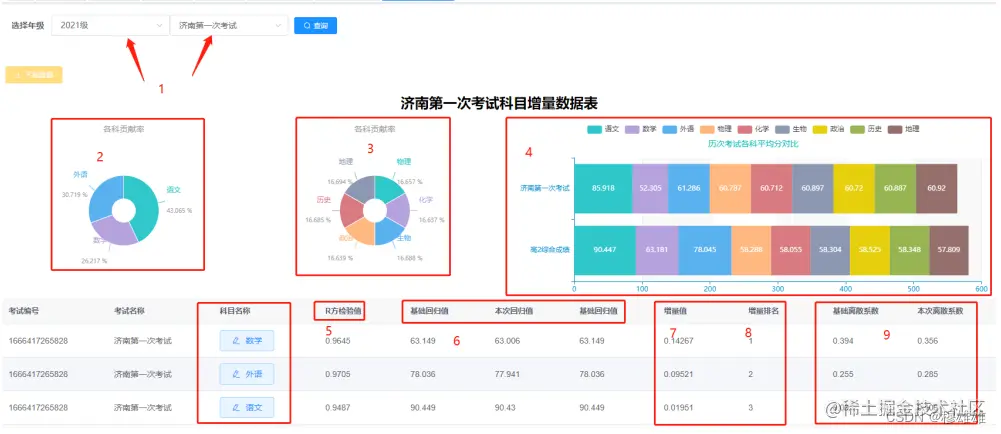
Task: Select the 90.447 bar segment
Action: coord(605,250)
